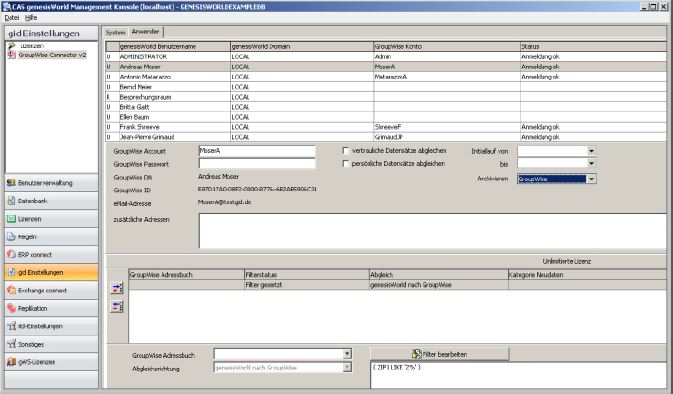Open the Hilfe menu

coord(31,18)
